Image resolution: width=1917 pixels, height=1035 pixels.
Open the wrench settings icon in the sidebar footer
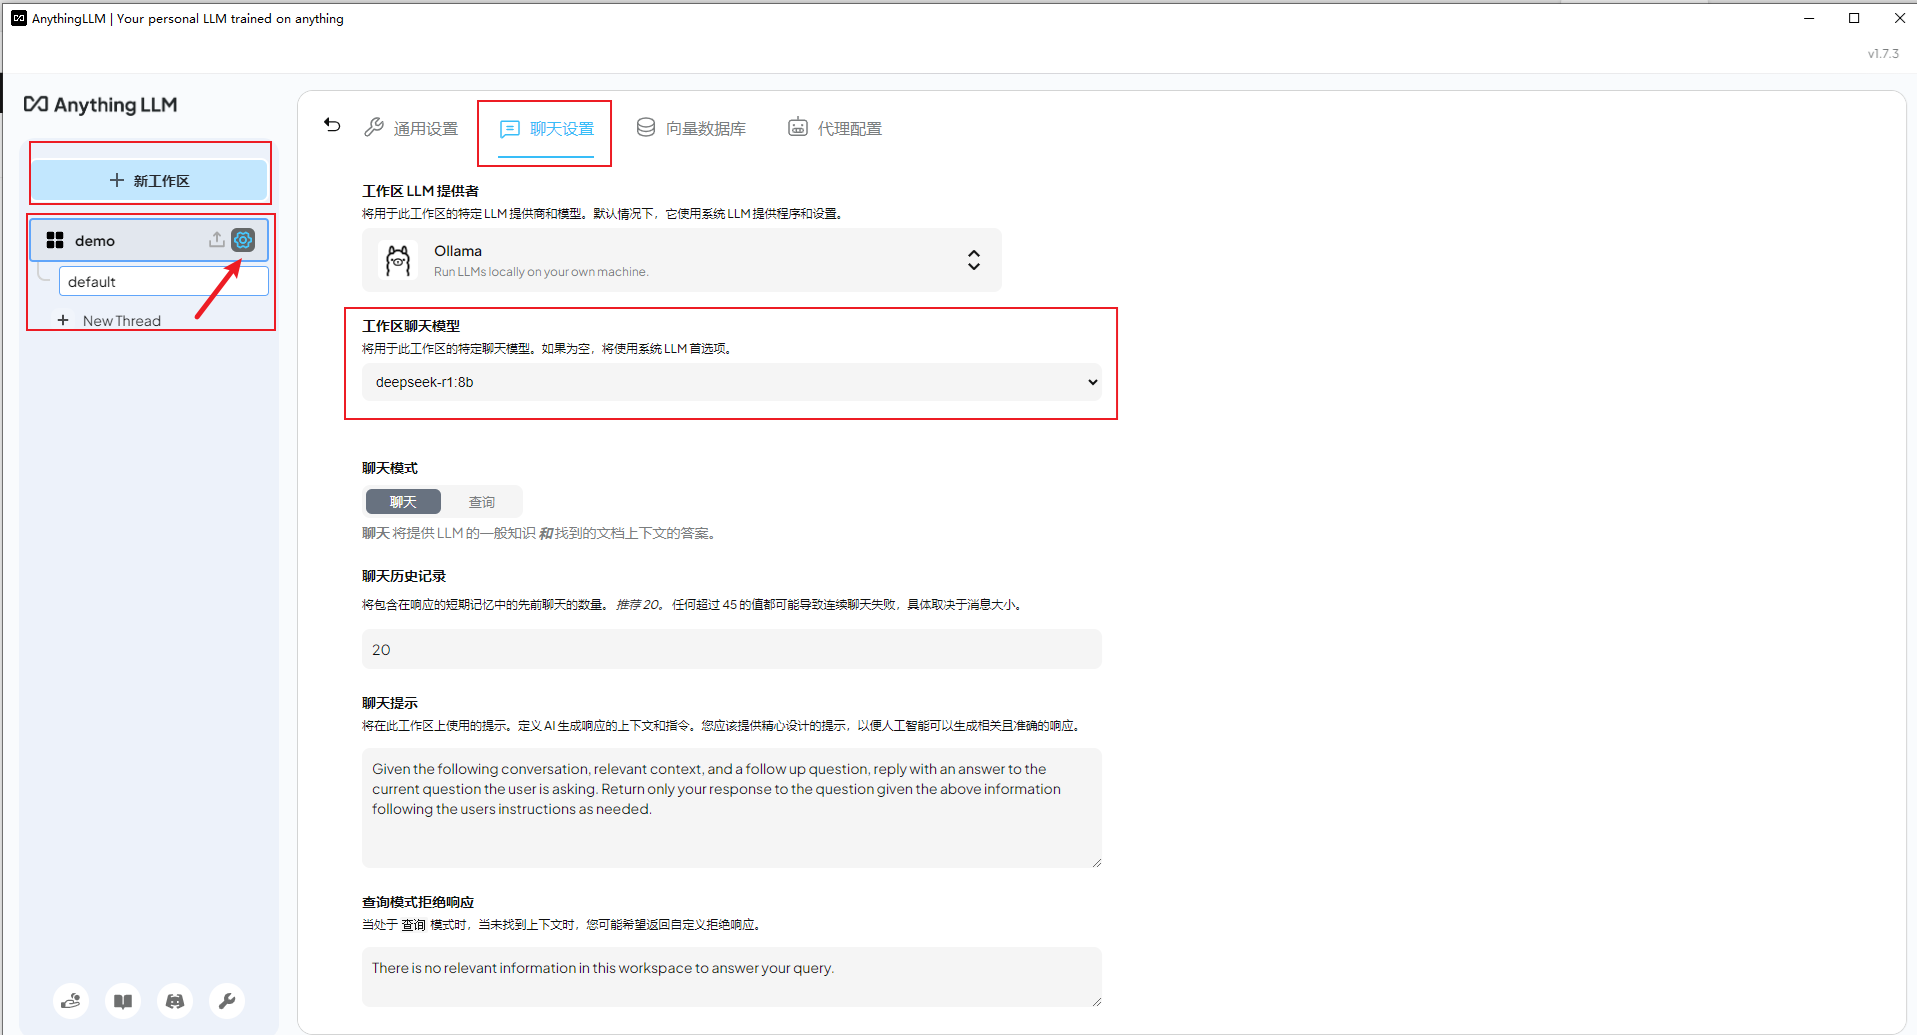[x=227, y=1000]
